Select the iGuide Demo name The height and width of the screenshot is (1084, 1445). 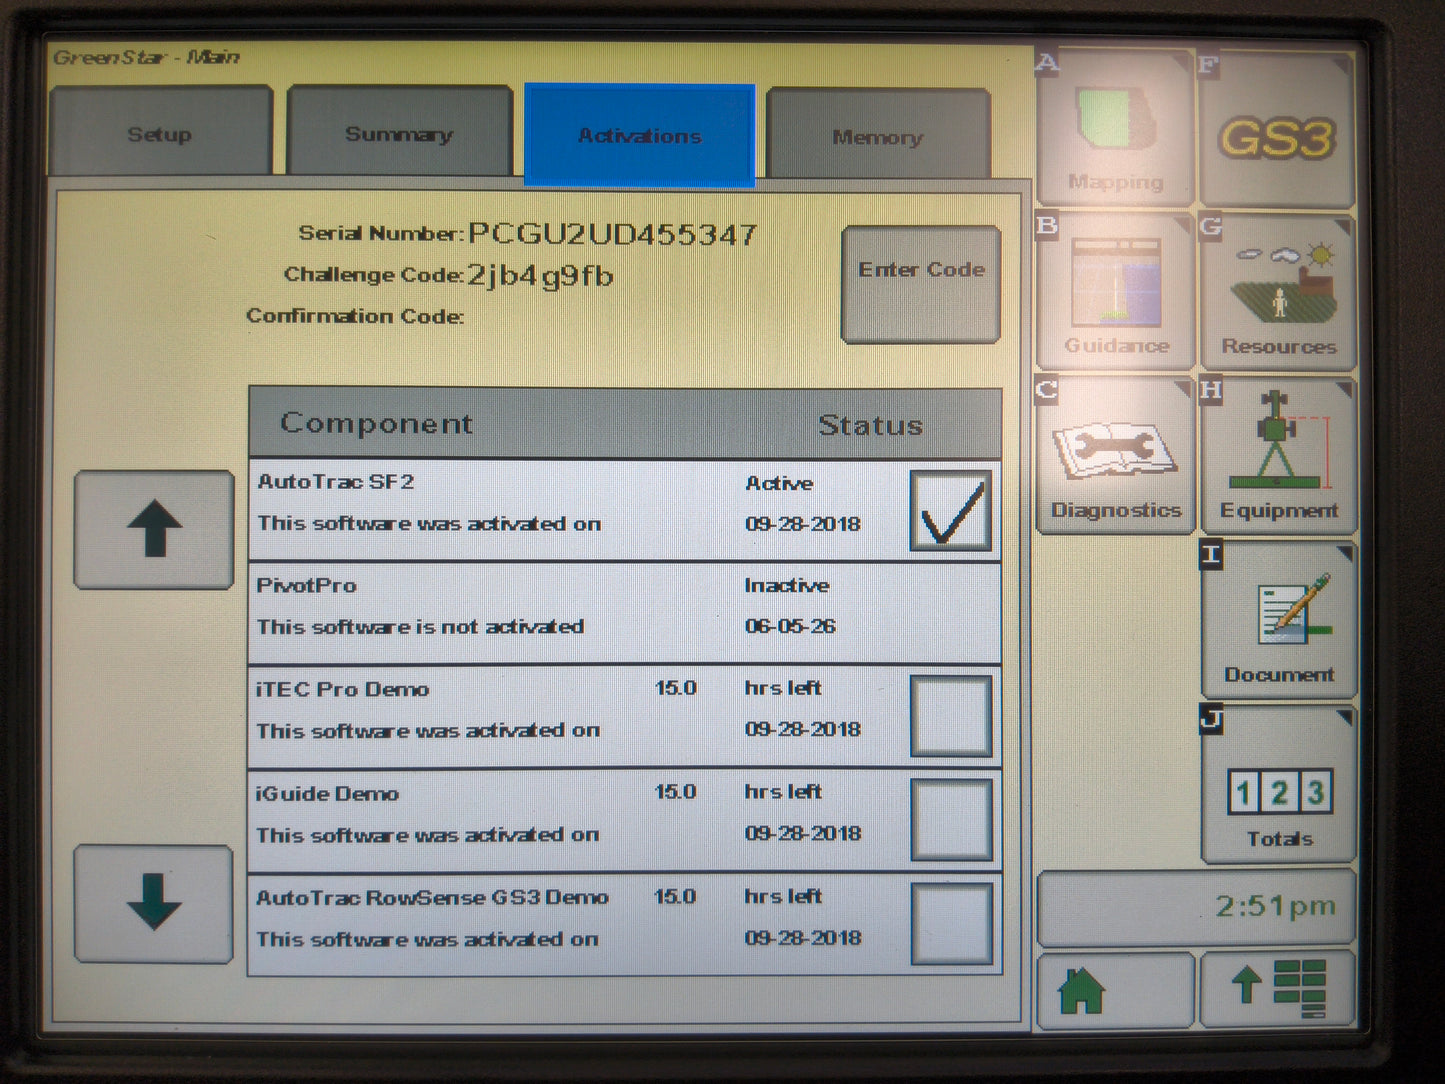point(327,794)
